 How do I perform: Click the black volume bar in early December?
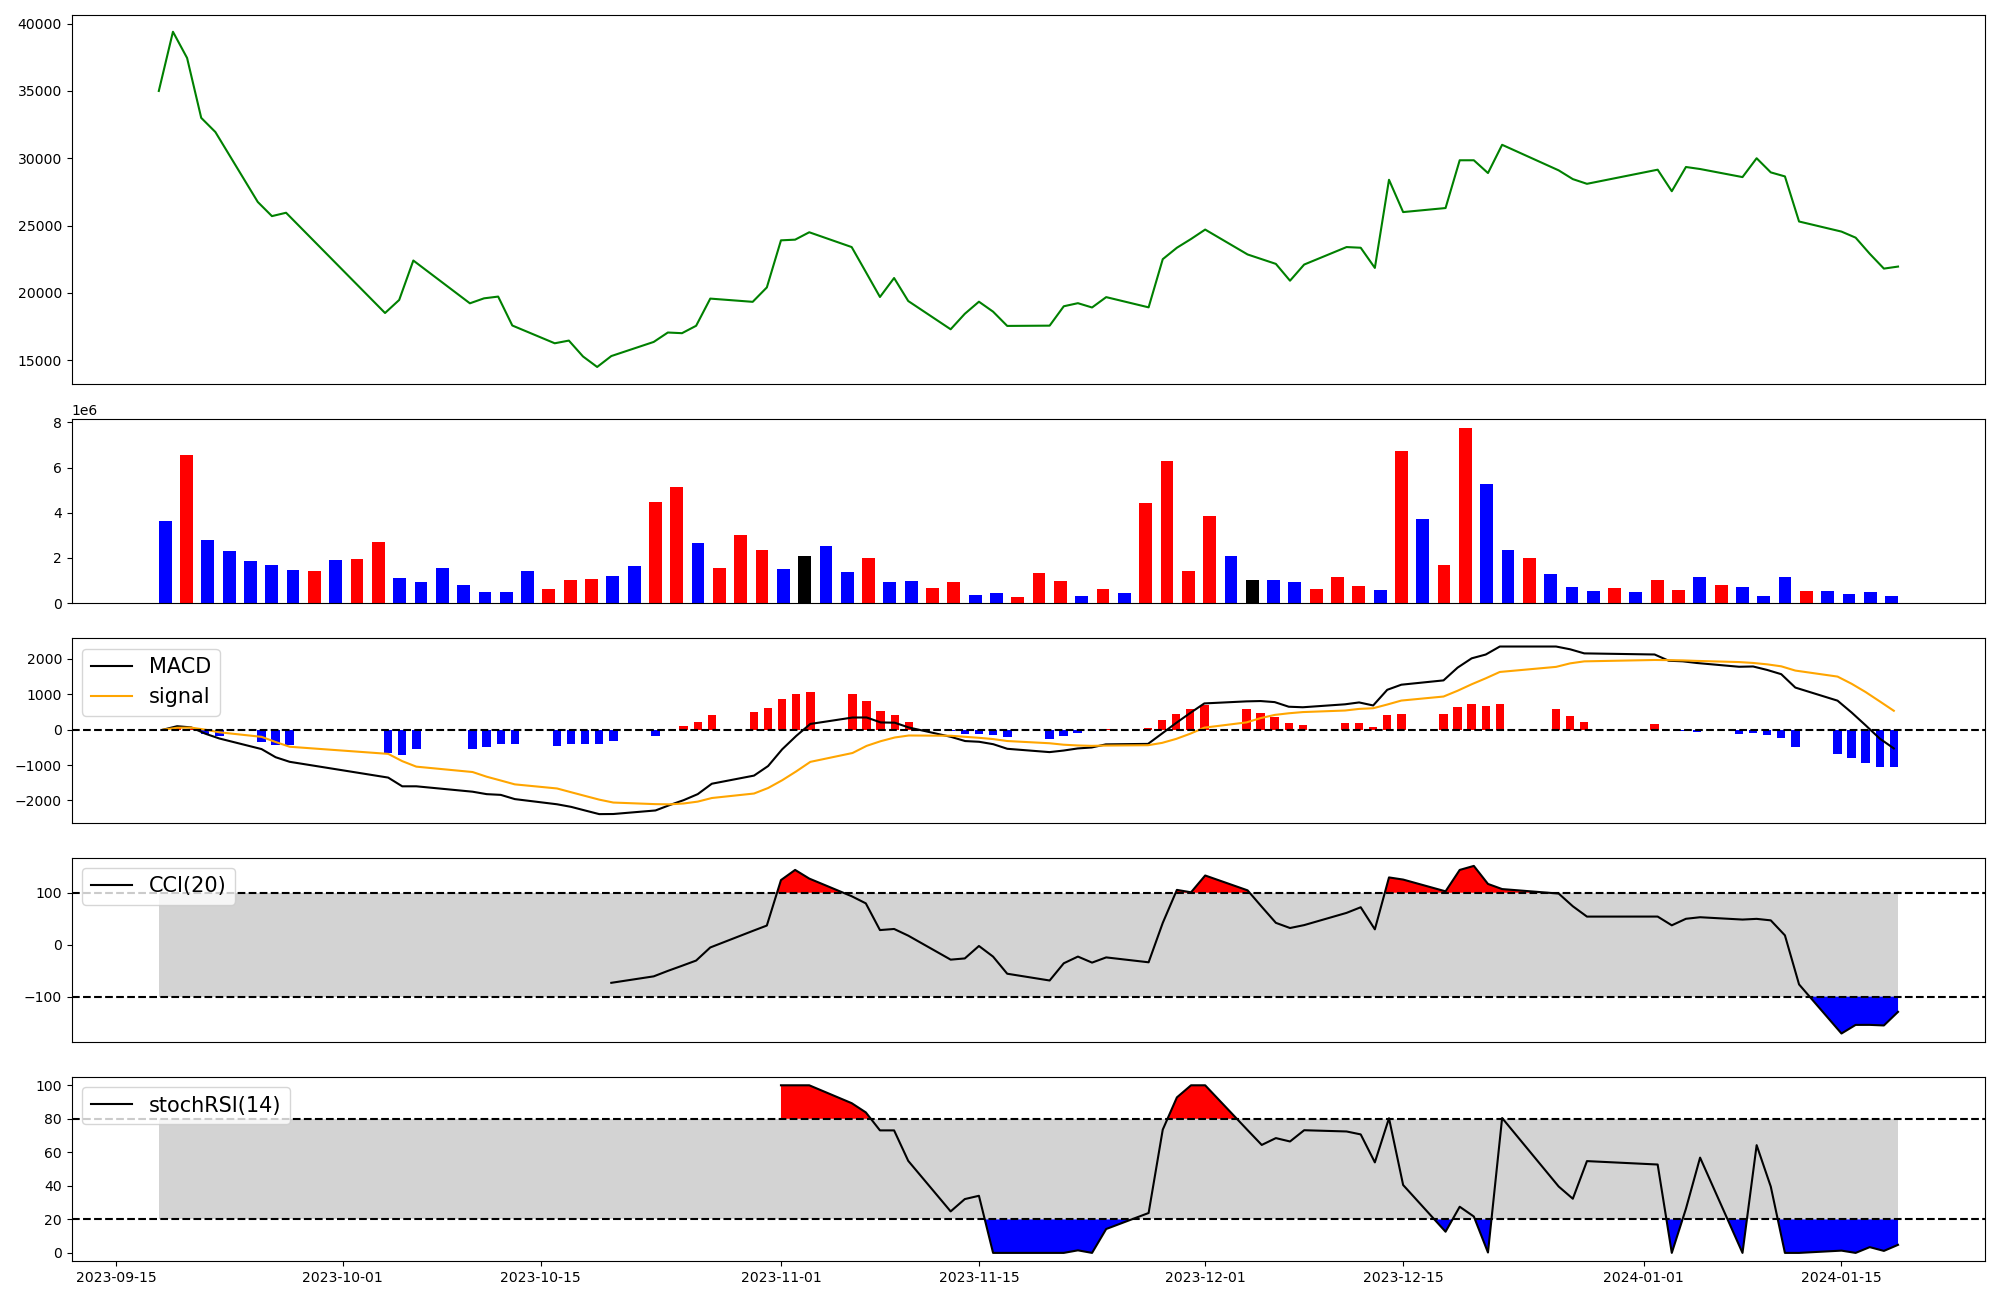1252,591
